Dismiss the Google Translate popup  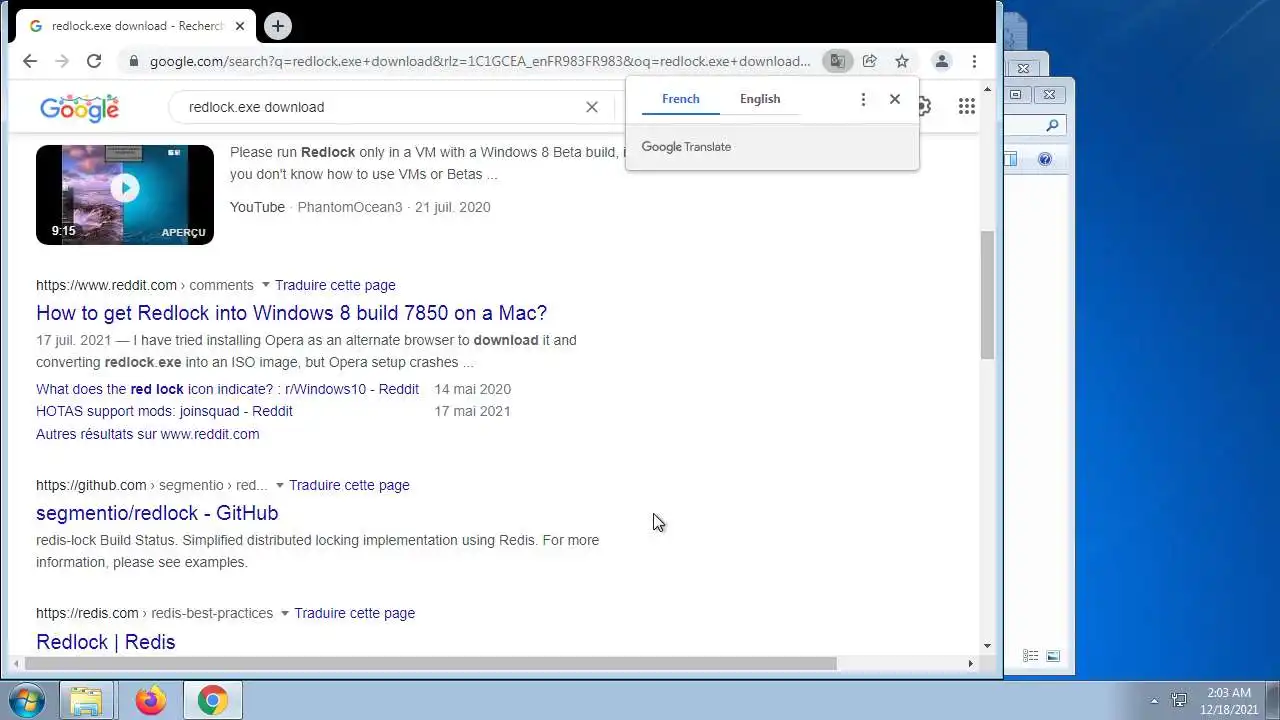point(895,99)
